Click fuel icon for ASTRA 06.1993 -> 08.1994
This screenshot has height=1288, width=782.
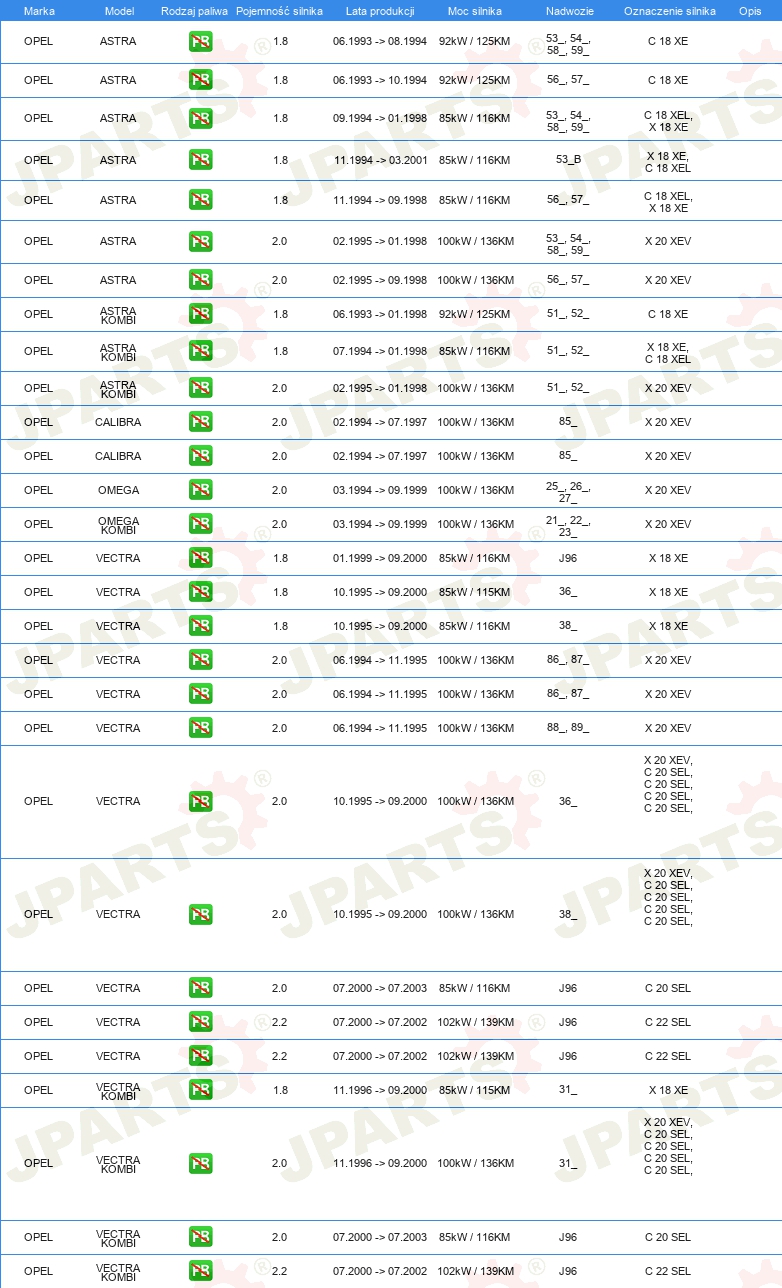click(x=201, y=42)
